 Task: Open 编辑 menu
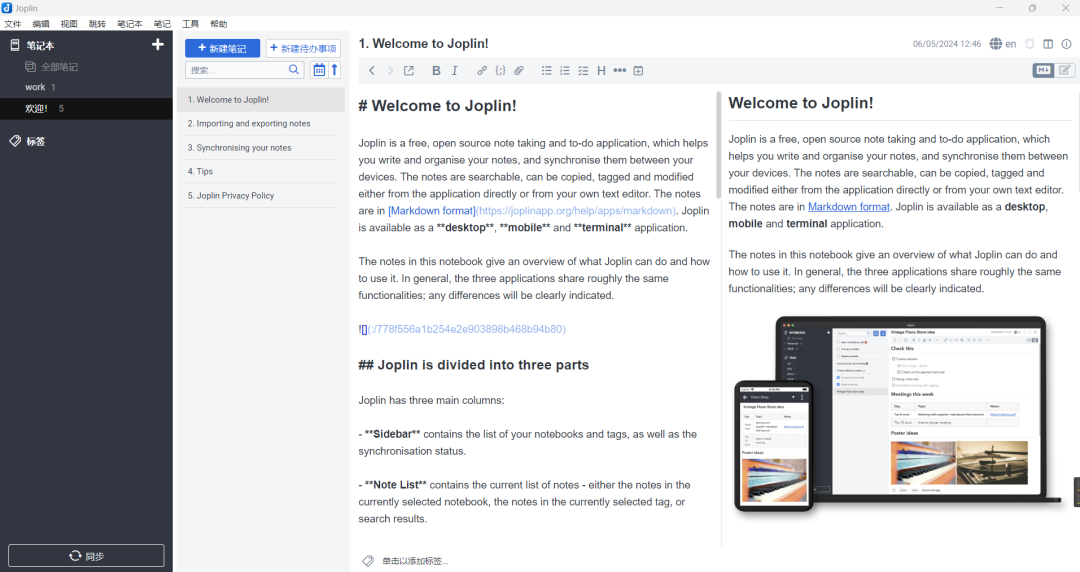coord(41,23)
